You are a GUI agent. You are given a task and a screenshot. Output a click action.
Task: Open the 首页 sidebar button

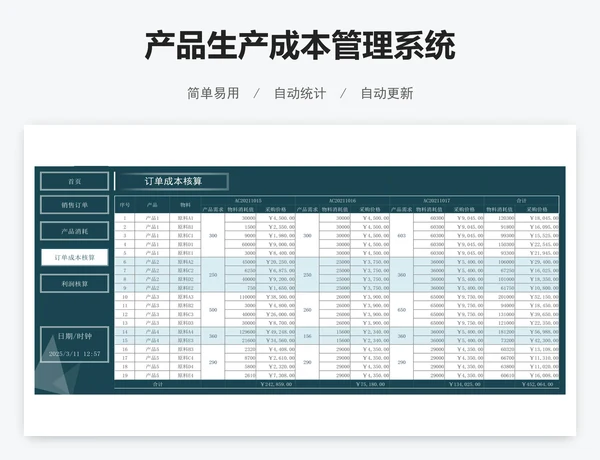point(75,181)
